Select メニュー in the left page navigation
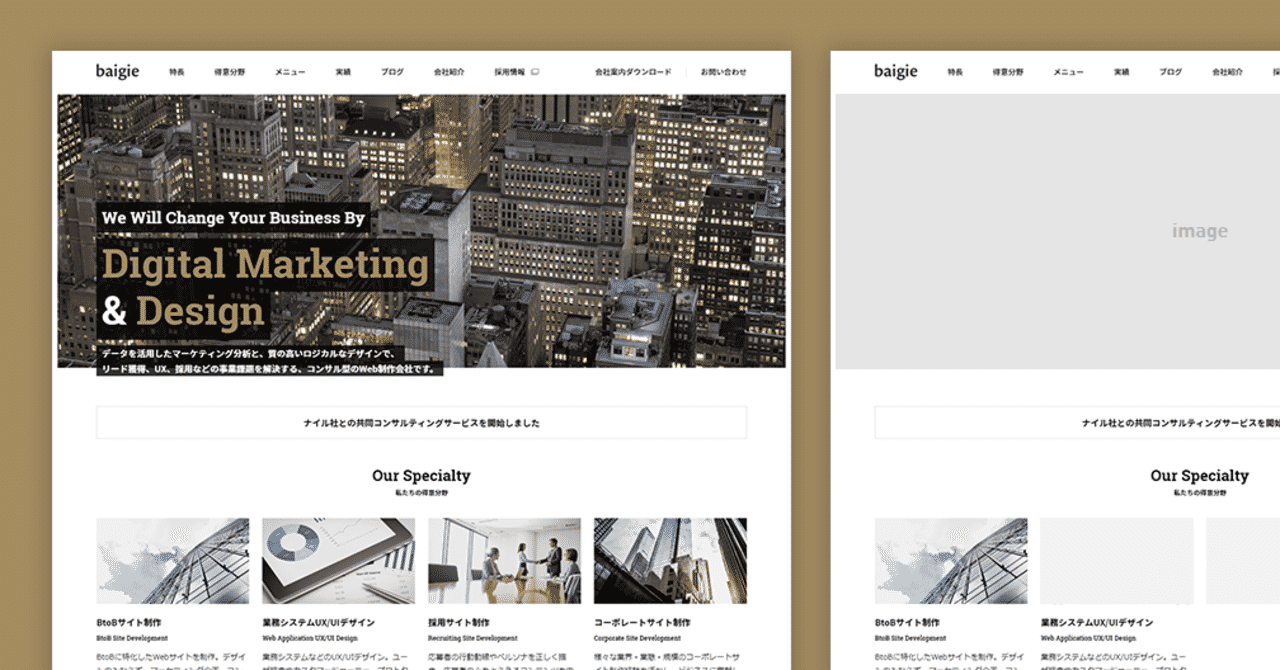This screenshot has height=670, width=1280. pos(290,72)
